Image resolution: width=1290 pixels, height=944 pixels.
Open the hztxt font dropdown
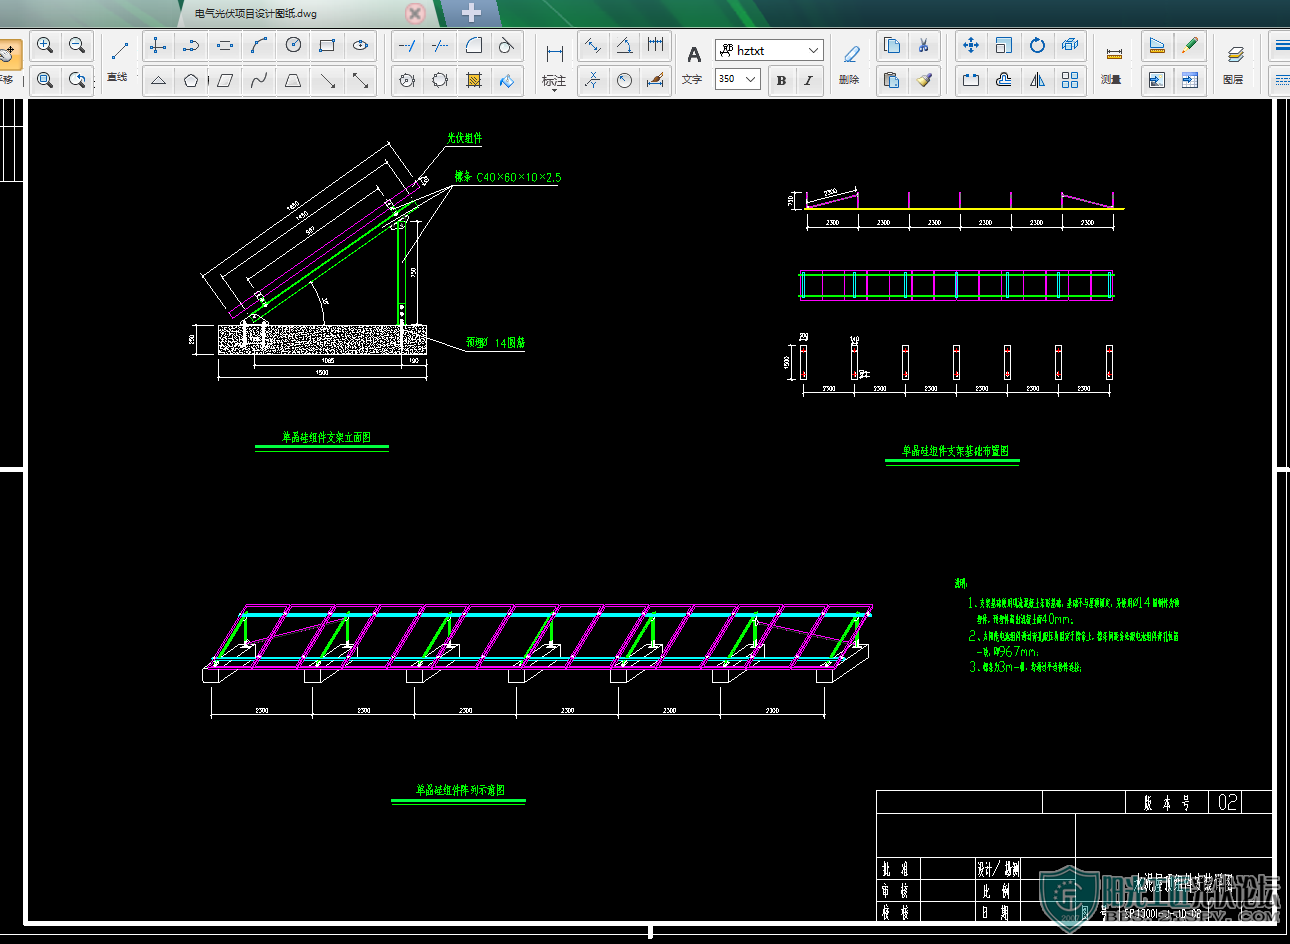coord(813,50)
